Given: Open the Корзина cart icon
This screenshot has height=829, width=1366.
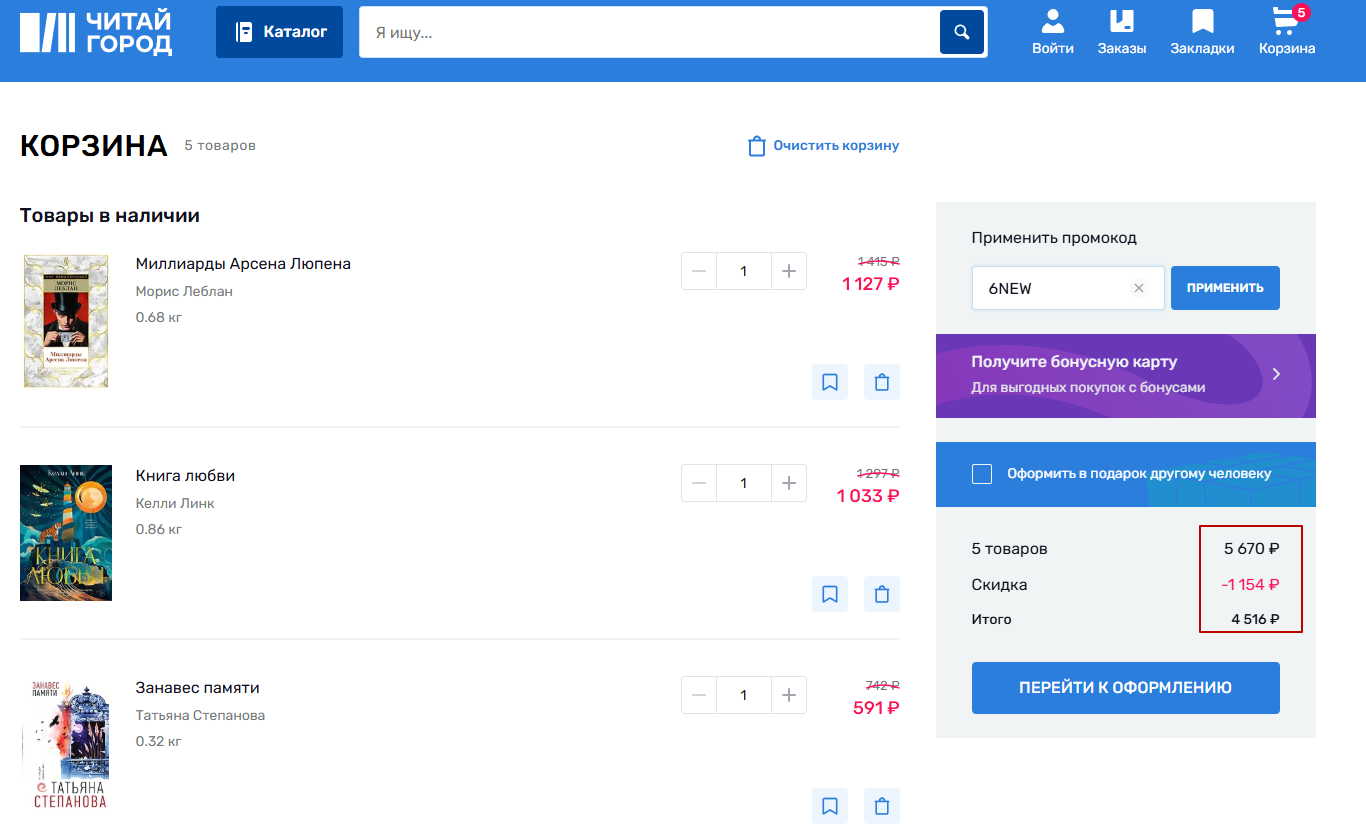Looking at the screenshot, I should click(x=1287, y=32).
